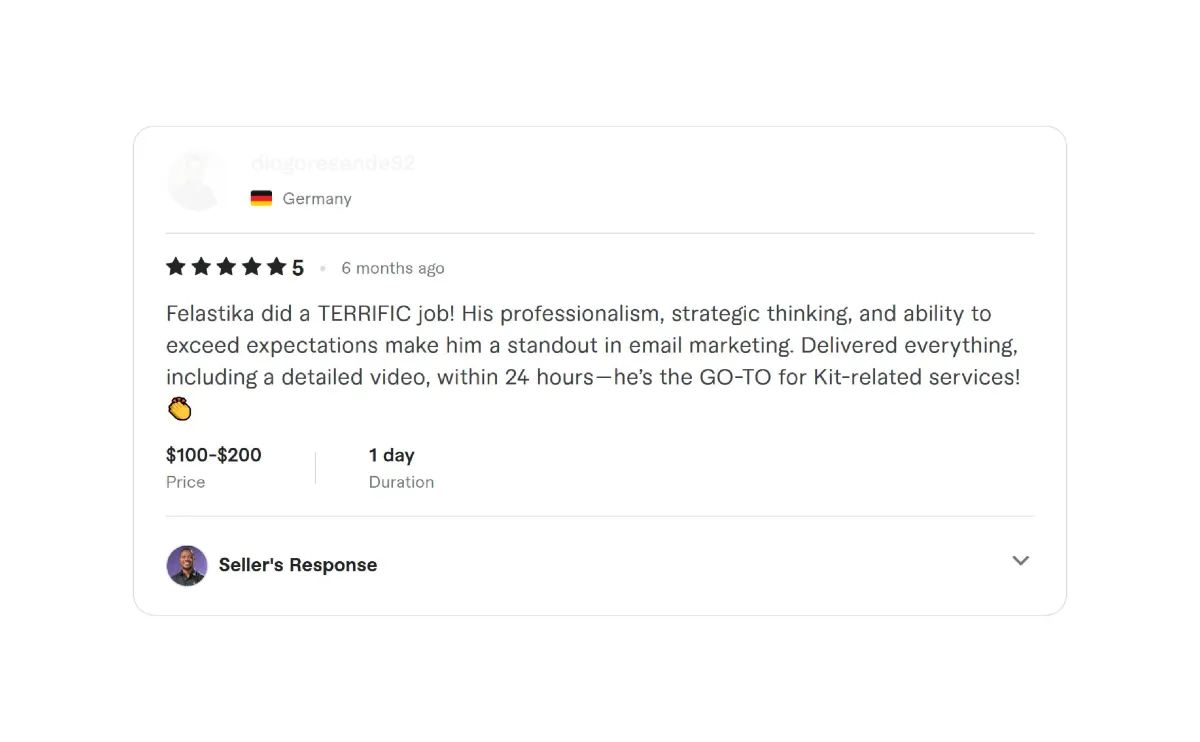Click the $100-$200 price value
The image size is (1200, 742).
tap(214, 455)
